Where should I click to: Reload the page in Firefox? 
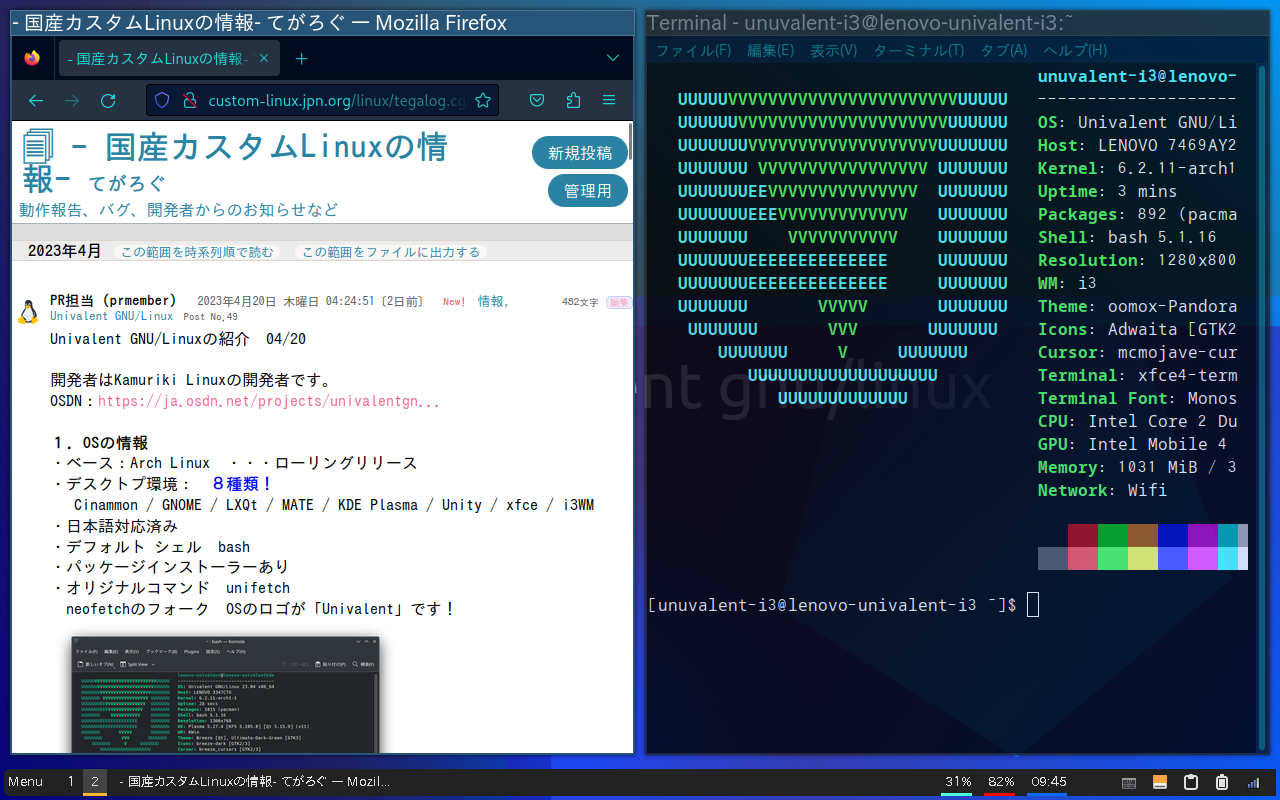(x=108, y=100)
